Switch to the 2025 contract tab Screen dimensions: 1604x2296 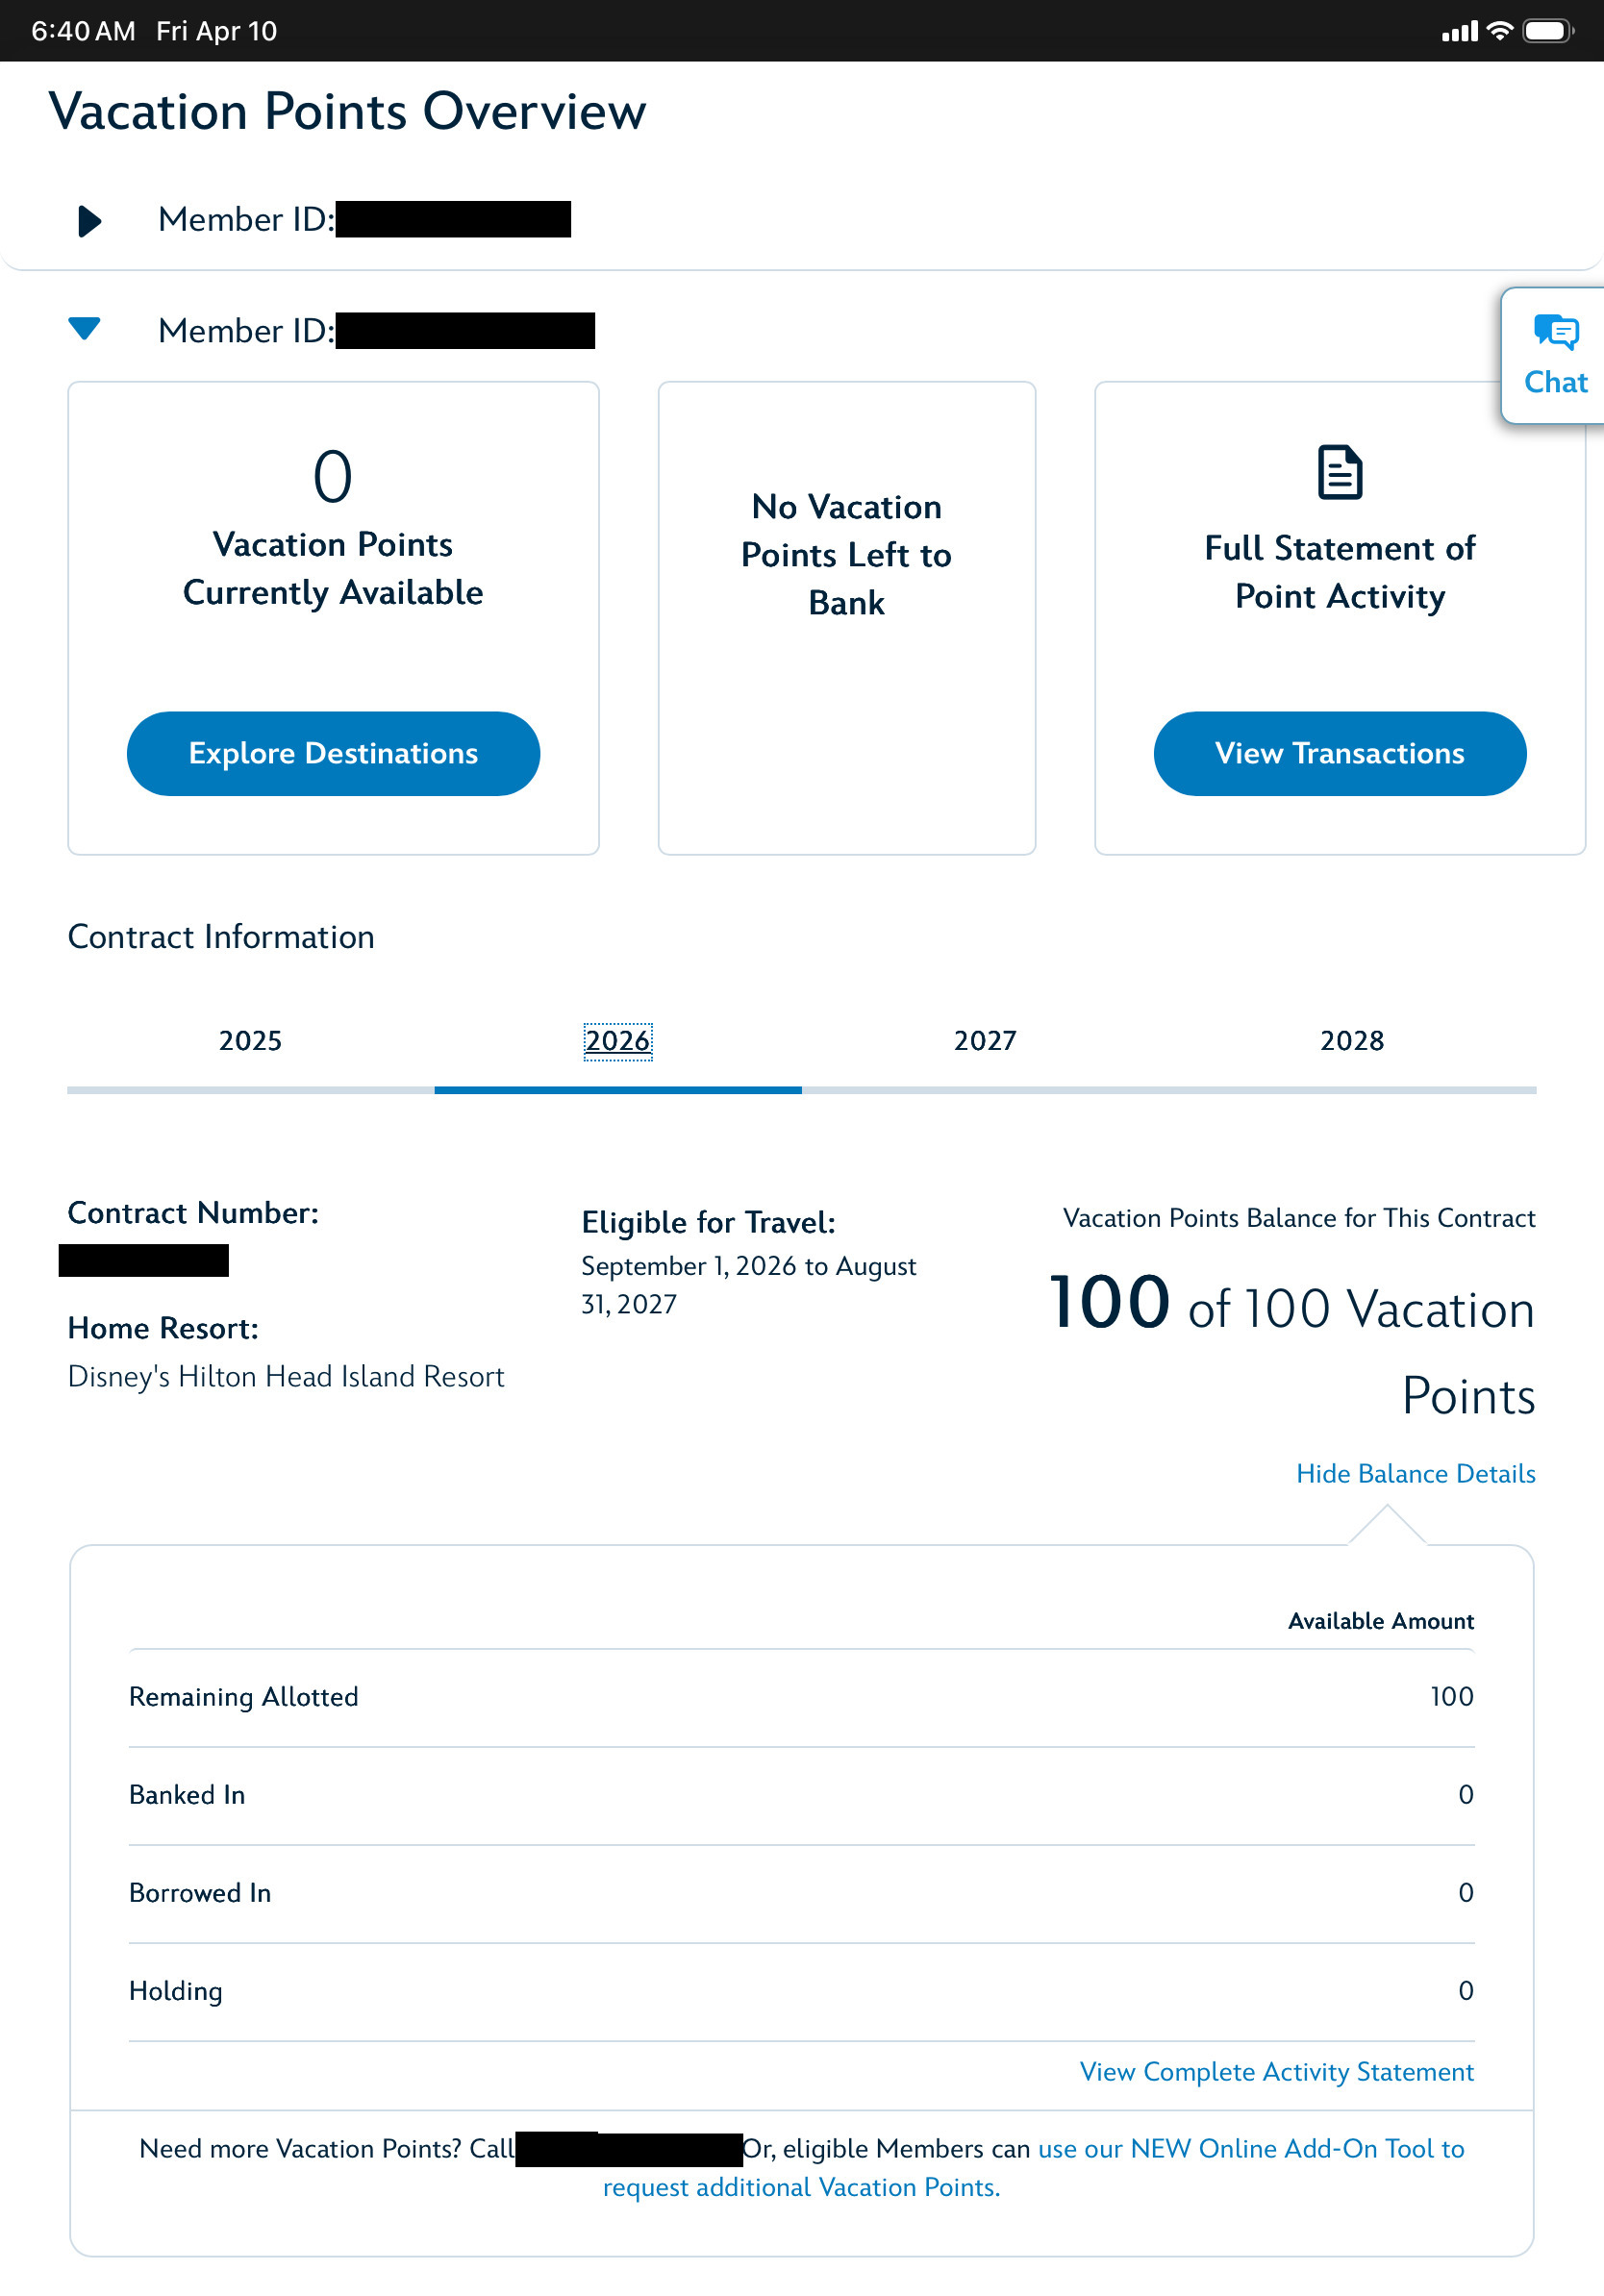click(x=250, y=1041)
